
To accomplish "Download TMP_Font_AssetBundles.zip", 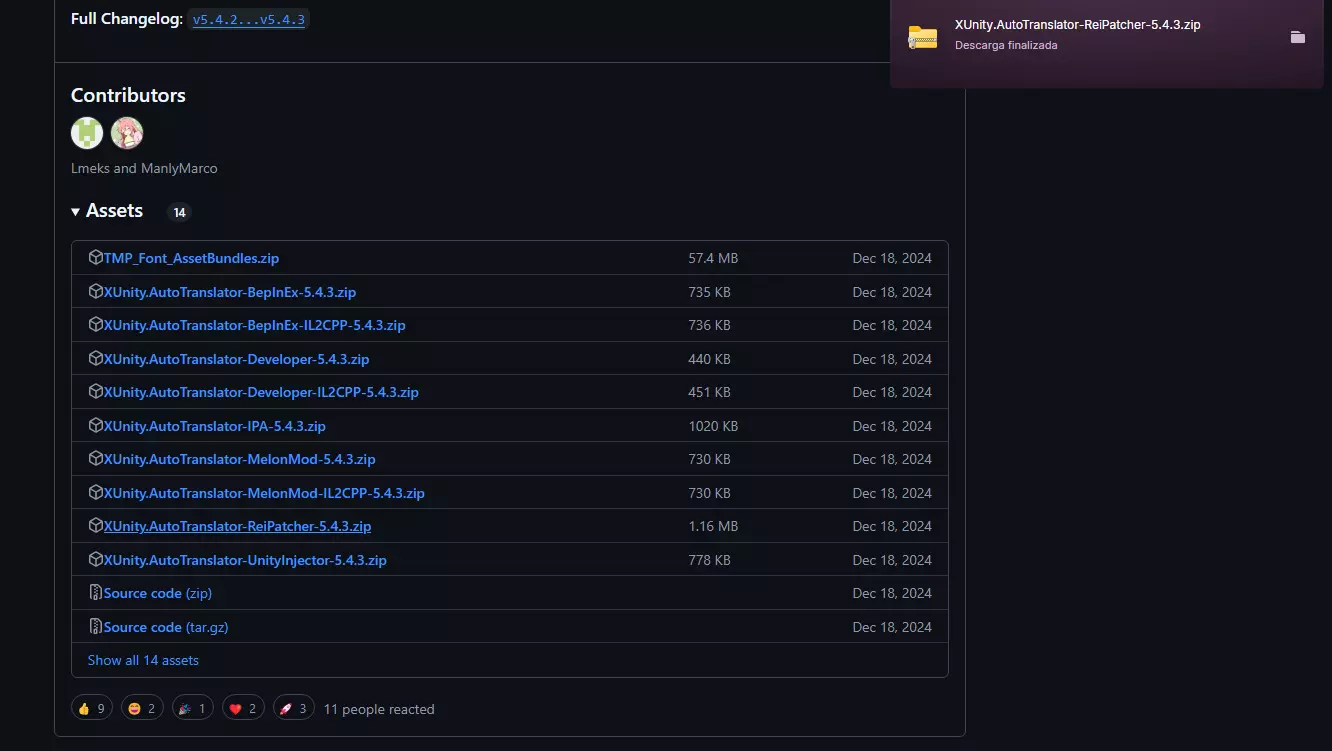I will pos(191,258).
